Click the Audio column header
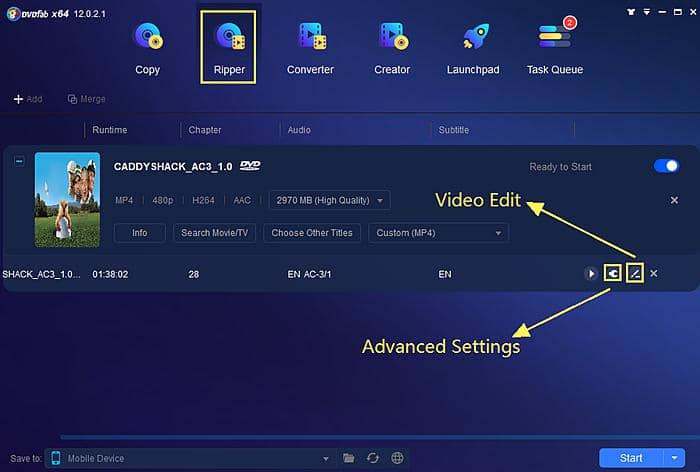This screenshot has height=472, width=700. click(299, 130)
